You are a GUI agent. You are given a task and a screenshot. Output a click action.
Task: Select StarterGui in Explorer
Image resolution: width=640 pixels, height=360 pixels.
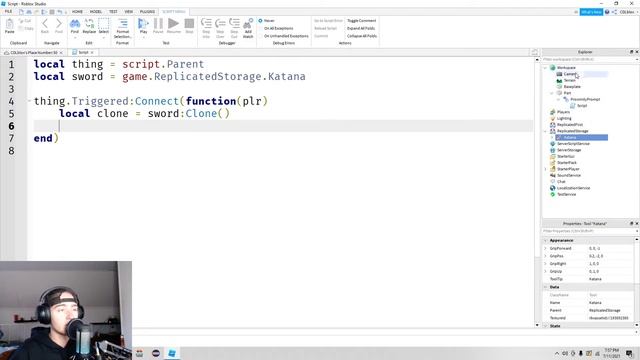pyautogui.click(x=566, y=156)
